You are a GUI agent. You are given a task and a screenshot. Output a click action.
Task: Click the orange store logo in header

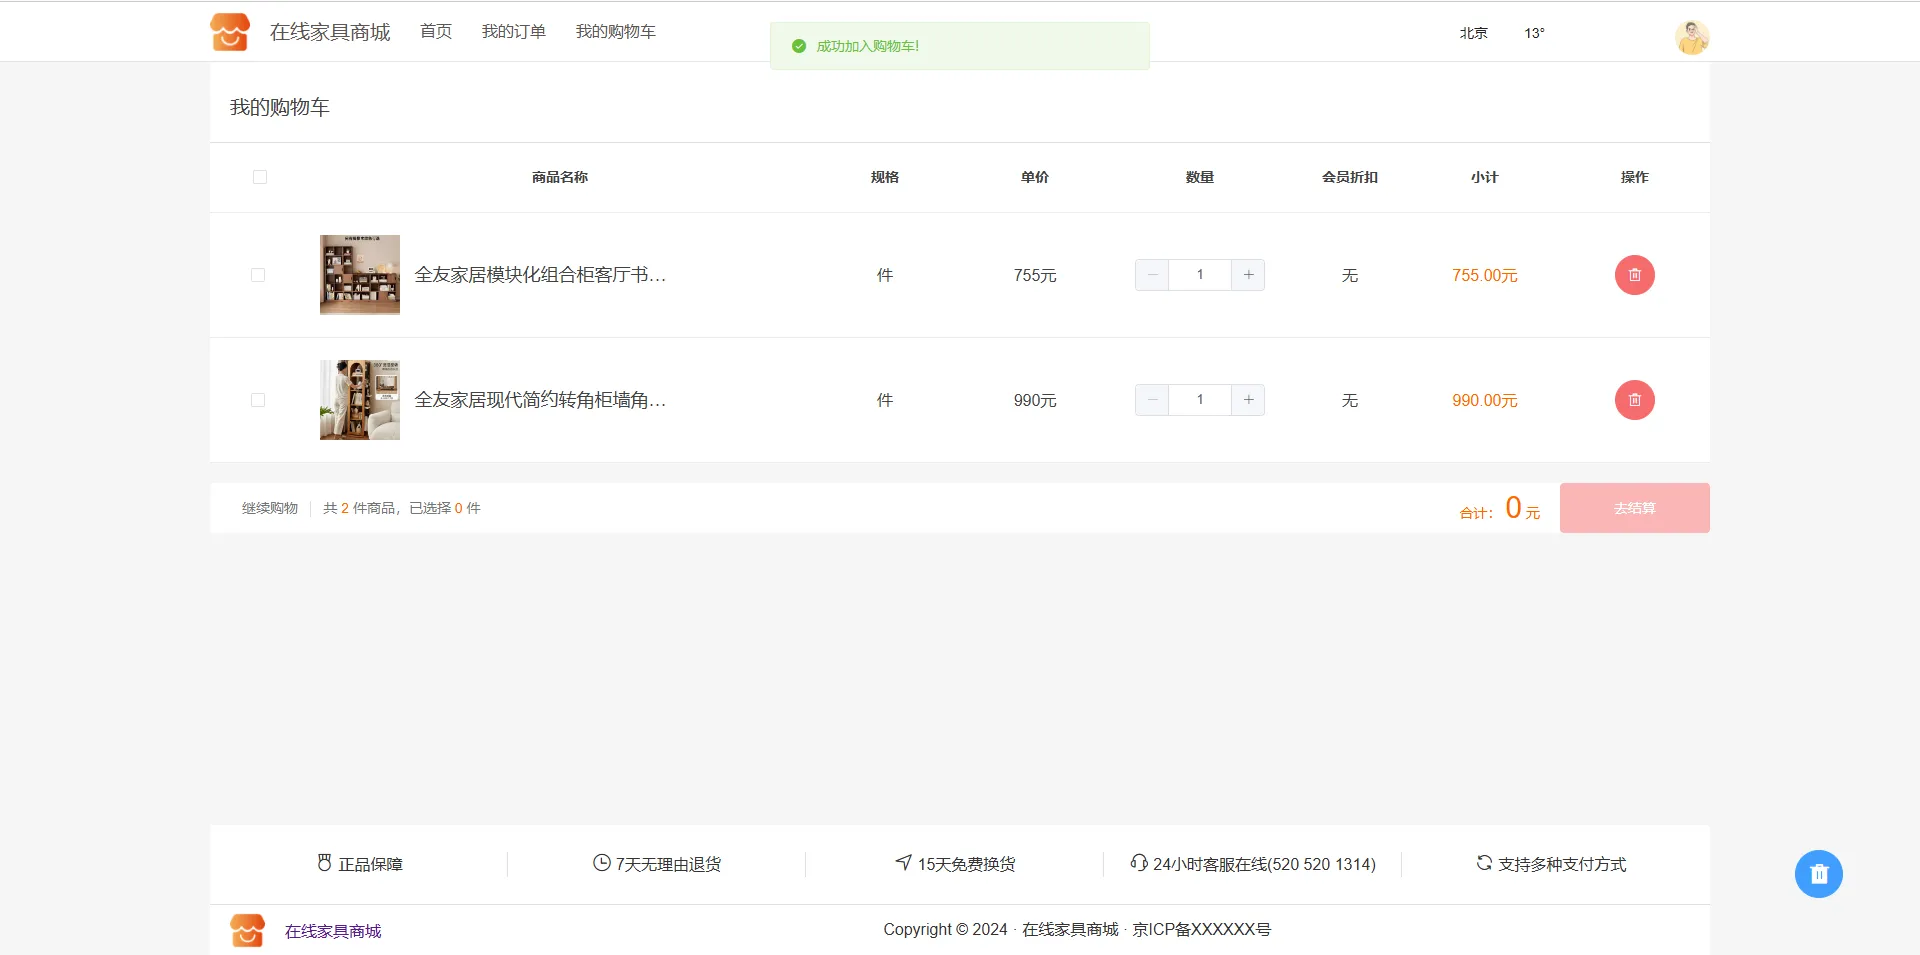coord(230,32)
